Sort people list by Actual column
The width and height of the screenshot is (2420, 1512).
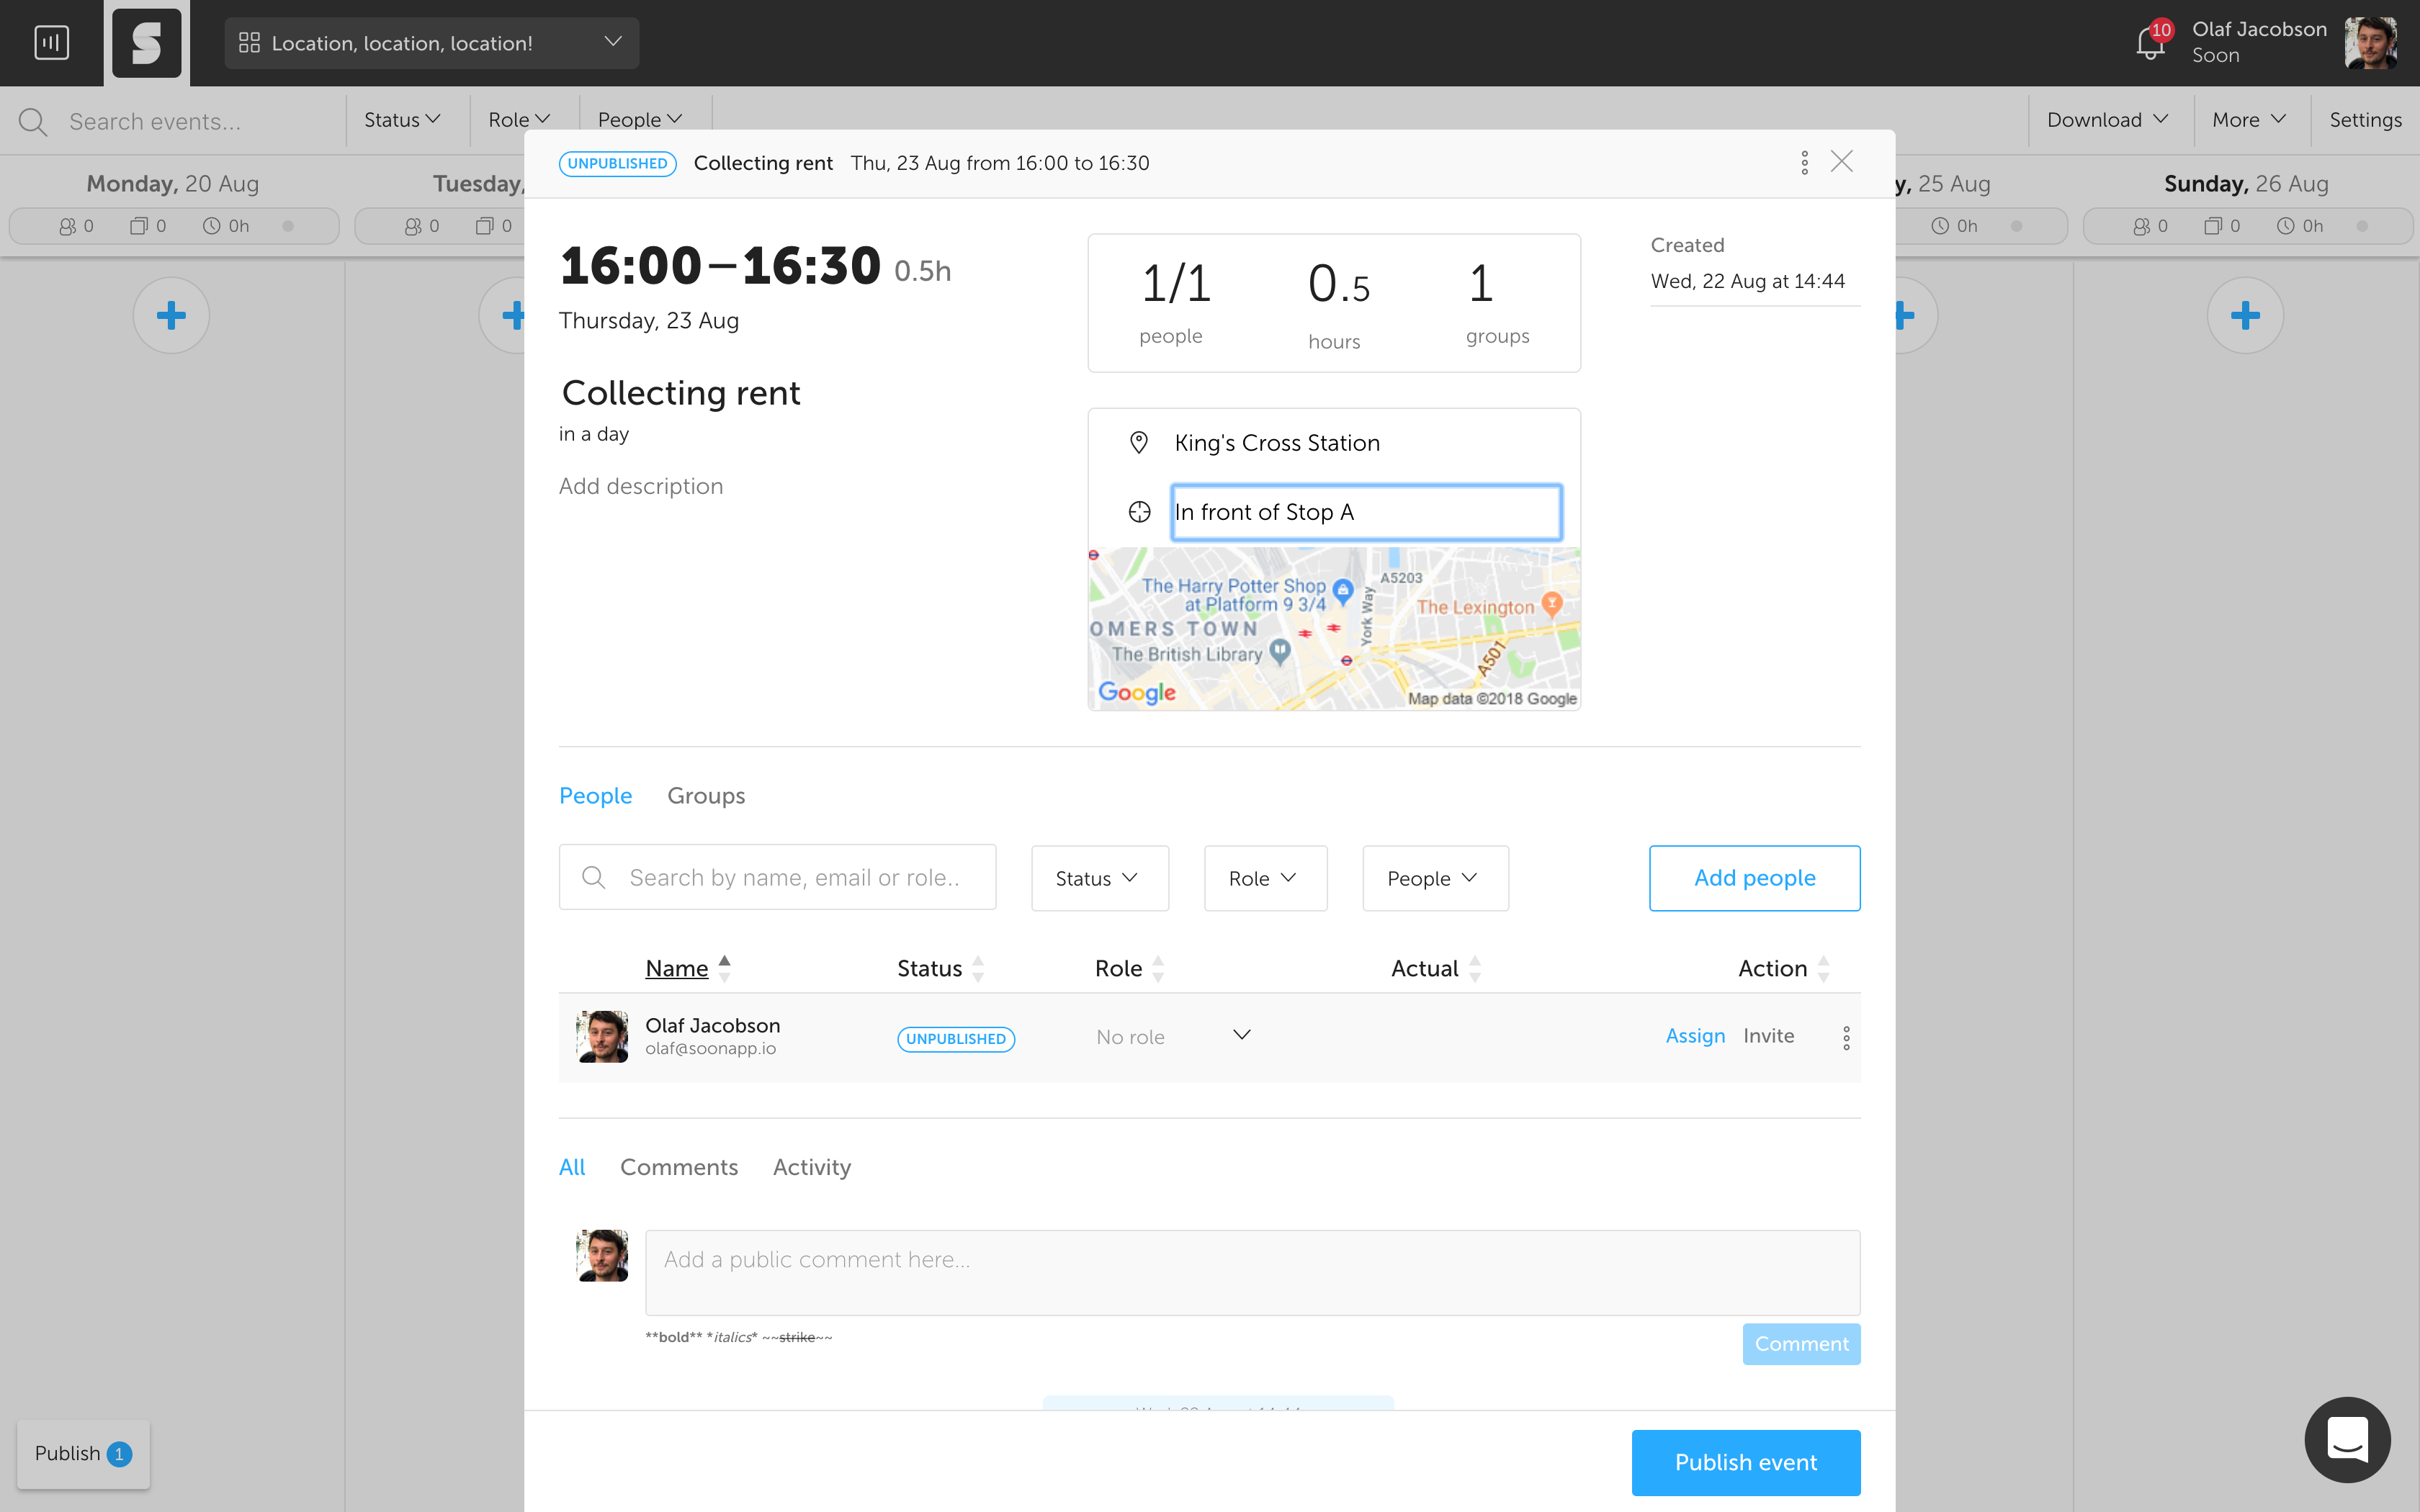(x=1425, y=968)
